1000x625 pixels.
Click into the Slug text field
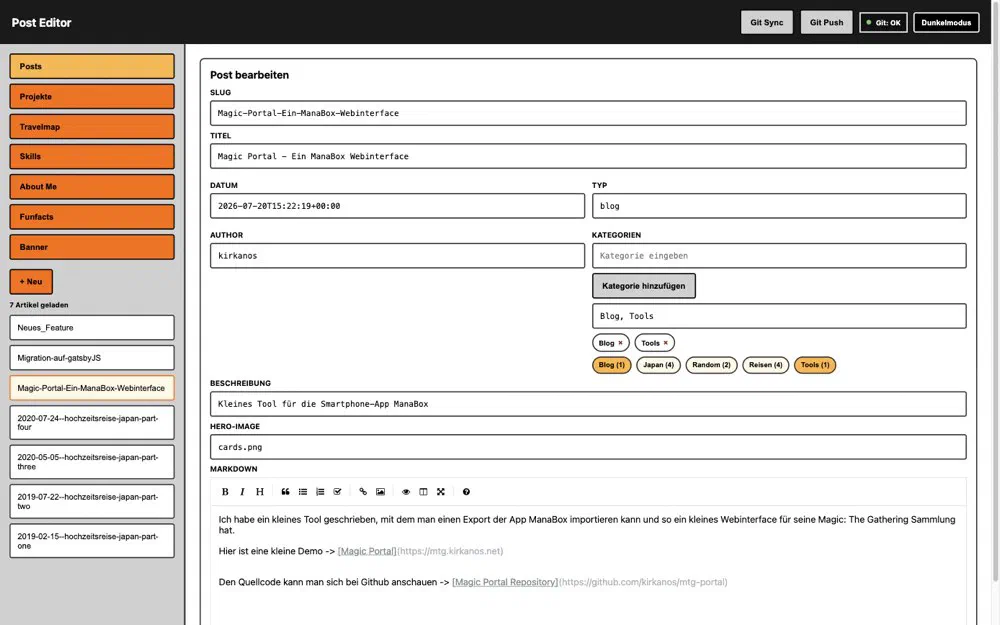point(588,113)
